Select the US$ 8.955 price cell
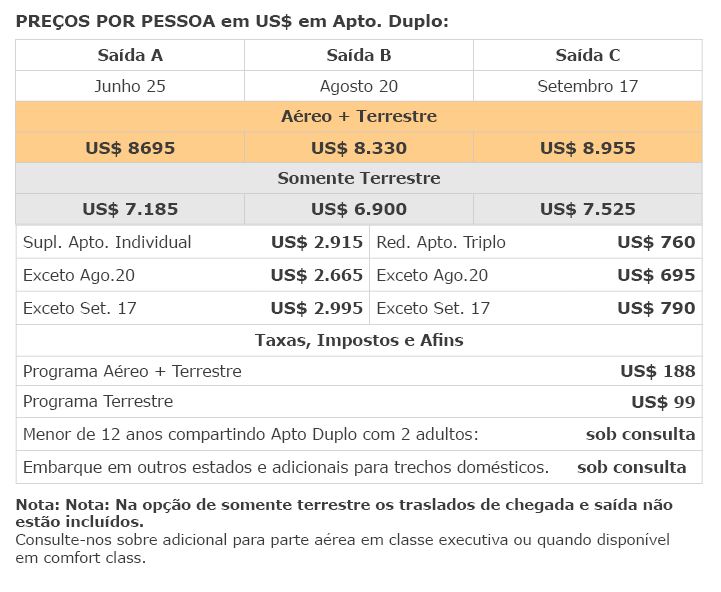The image size is (721, 592). pos(588,148)
